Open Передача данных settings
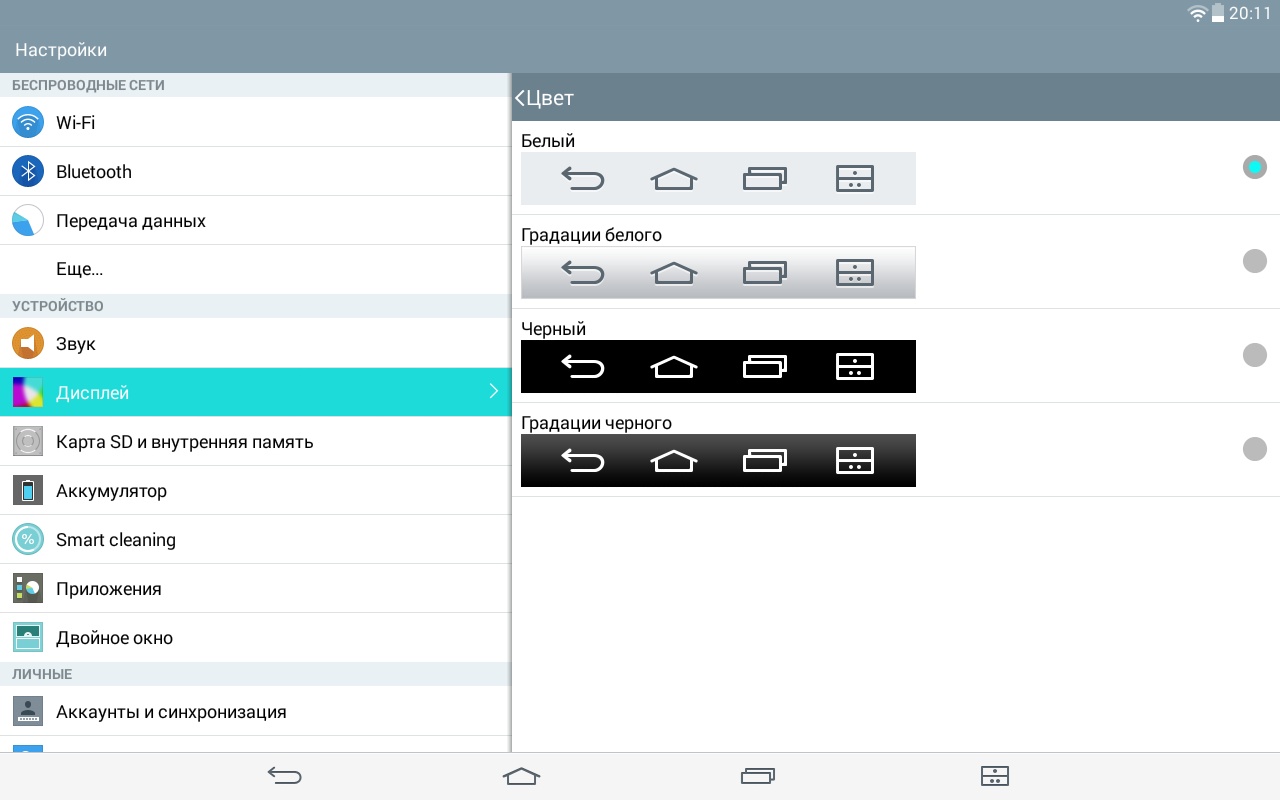This screenshot has height=800, width=1280. [x=131, y=220]
